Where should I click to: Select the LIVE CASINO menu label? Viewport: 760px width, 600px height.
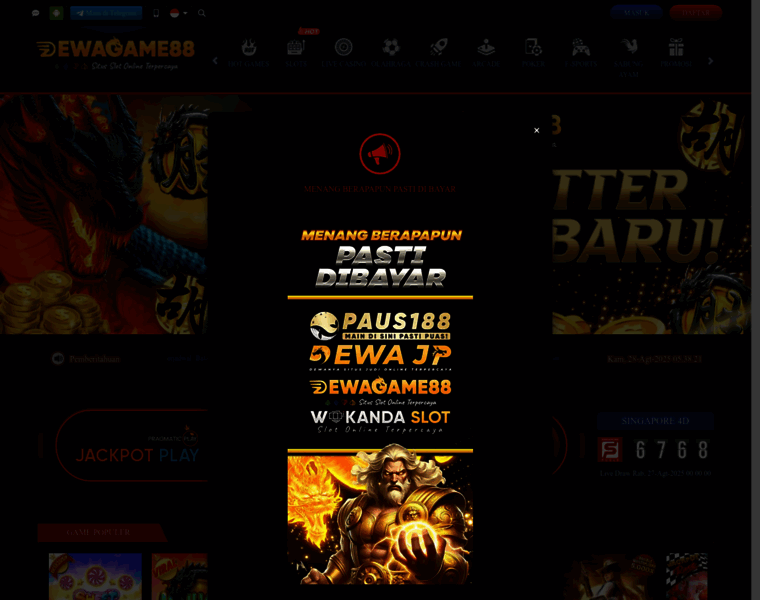[343, 63]
